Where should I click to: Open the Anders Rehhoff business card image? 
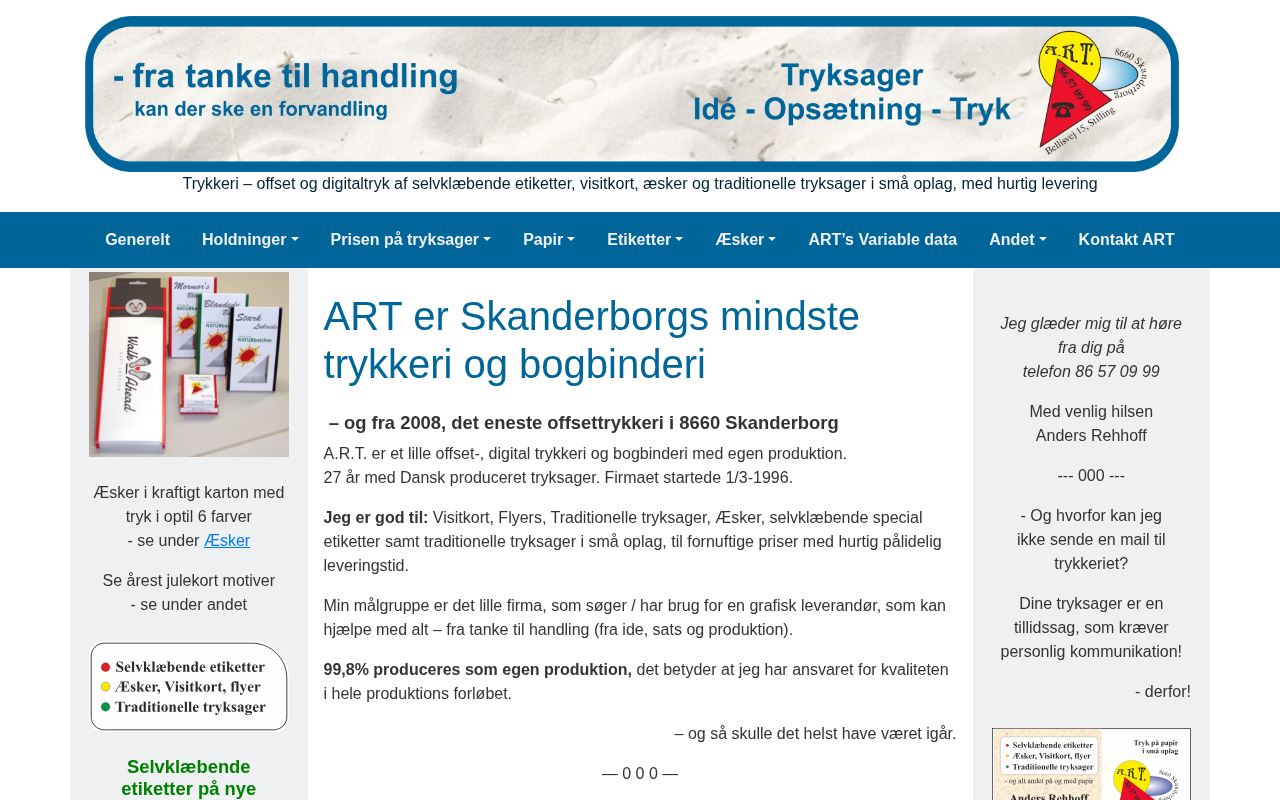coord(1091,764)
